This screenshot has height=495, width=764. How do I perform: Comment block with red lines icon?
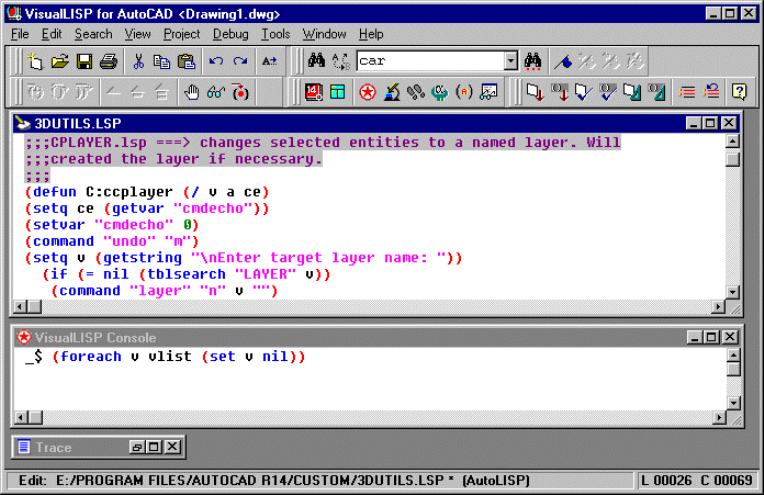(x=687, y=92)
